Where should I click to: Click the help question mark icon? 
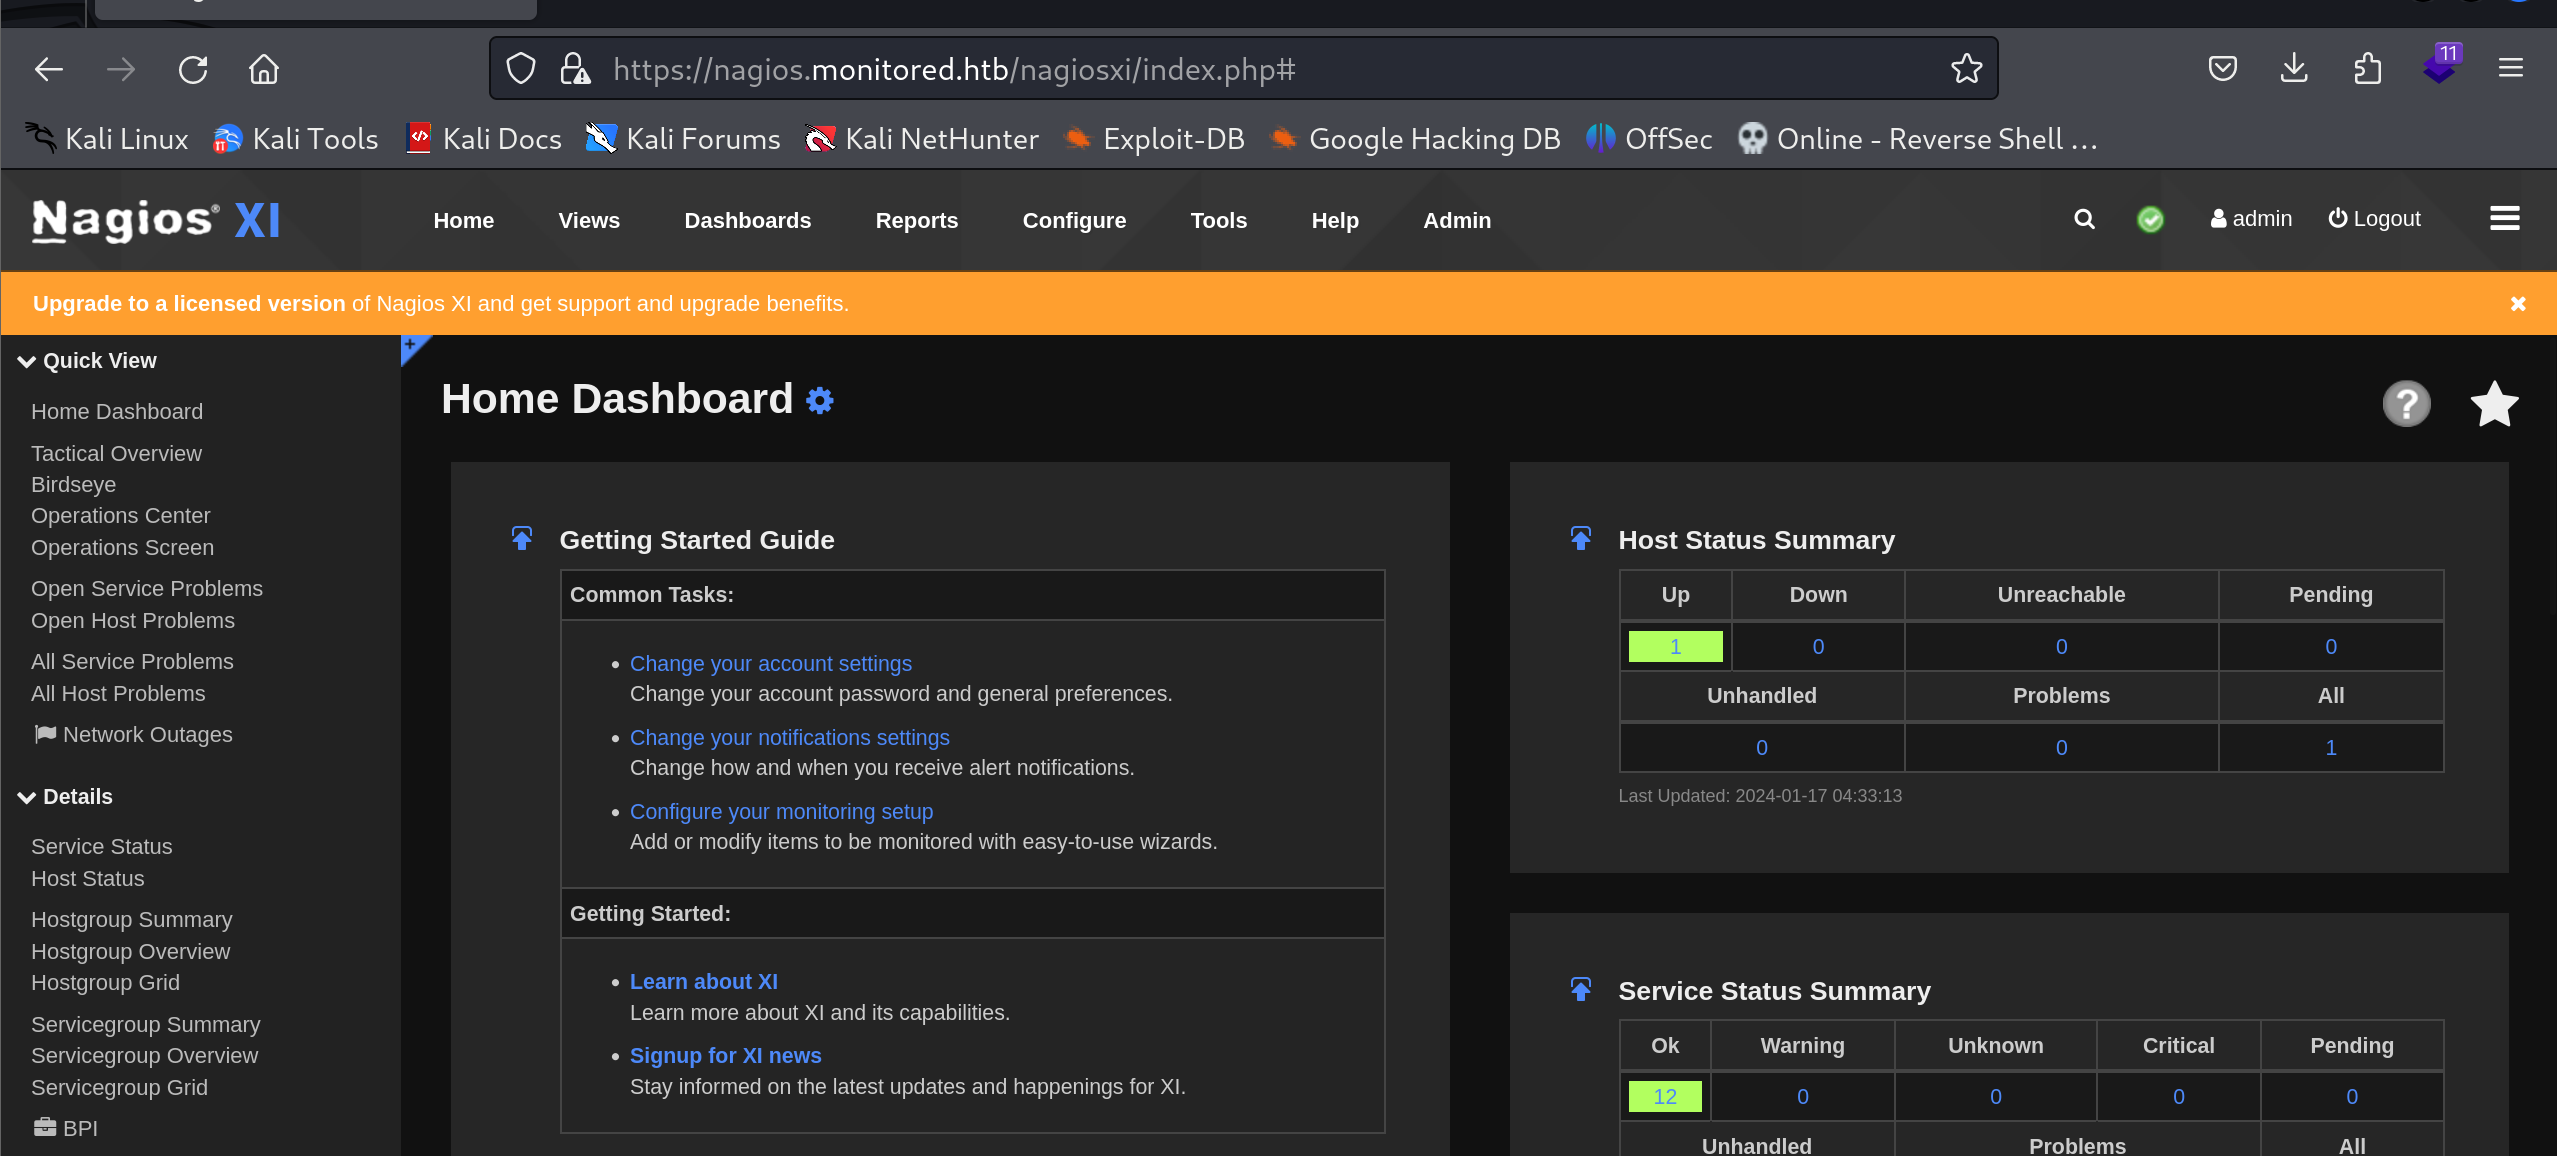coord(2406,404)
